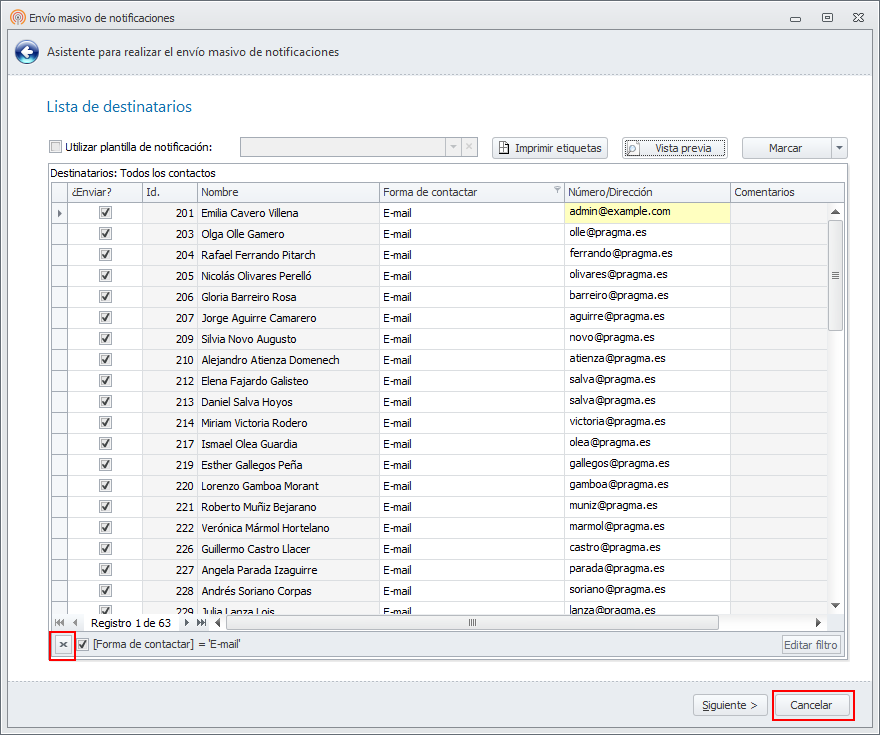The image size is (880, 735).
Task: Click the horizontal scrollbar thumb in the grid
Action: tap(471, 623)
